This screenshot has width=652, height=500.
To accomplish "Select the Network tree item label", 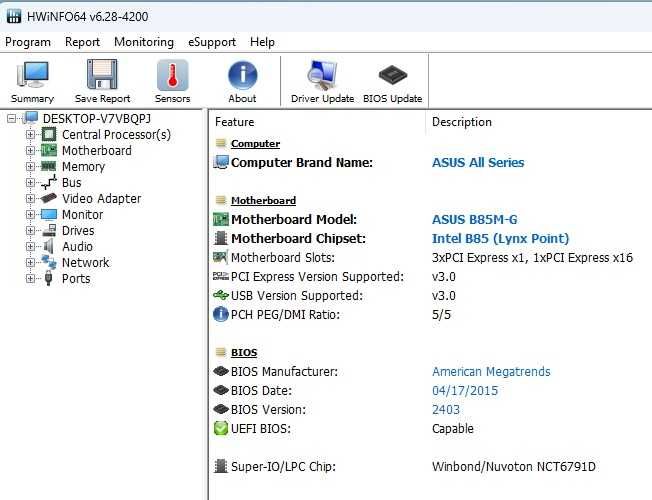I will pyautogui.click(x=85, y=262).
